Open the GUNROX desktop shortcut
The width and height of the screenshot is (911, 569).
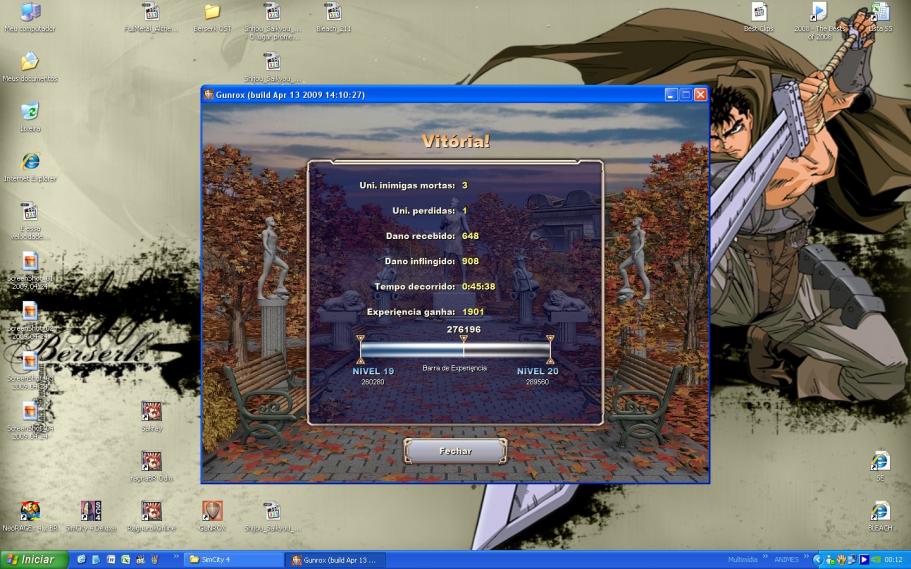[212, 511]
